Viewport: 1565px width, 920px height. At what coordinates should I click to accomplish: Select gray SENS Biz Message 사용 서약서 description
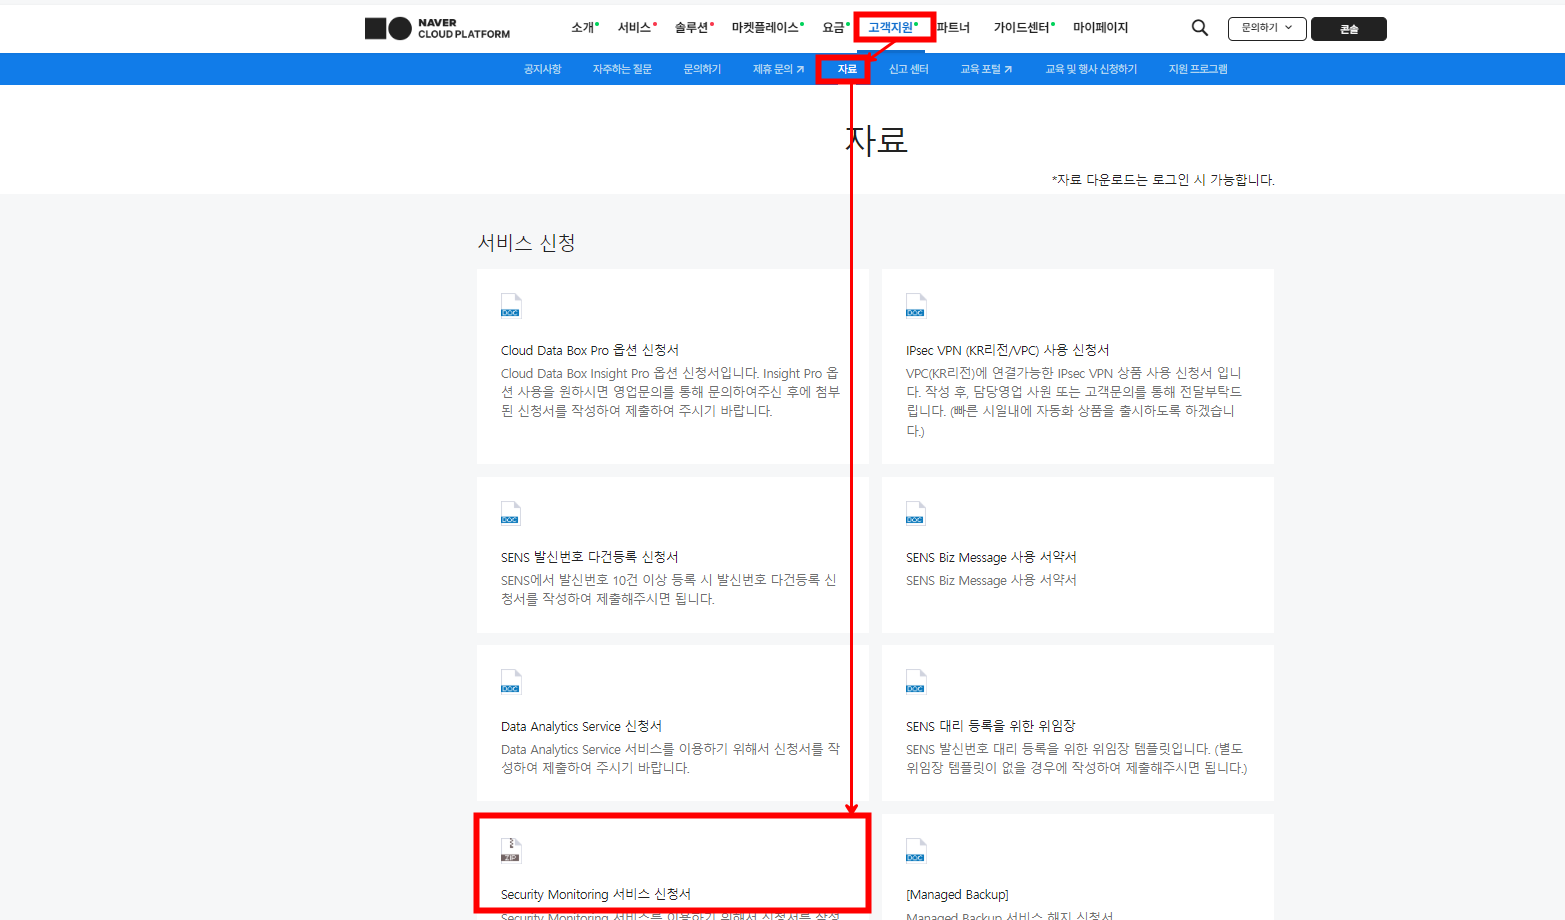(x=991, y=580)
